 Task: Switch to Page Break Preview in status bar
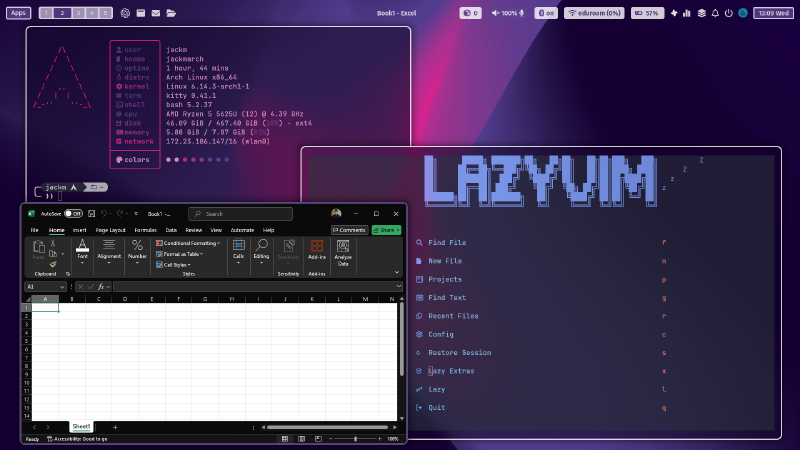[318, 439]
